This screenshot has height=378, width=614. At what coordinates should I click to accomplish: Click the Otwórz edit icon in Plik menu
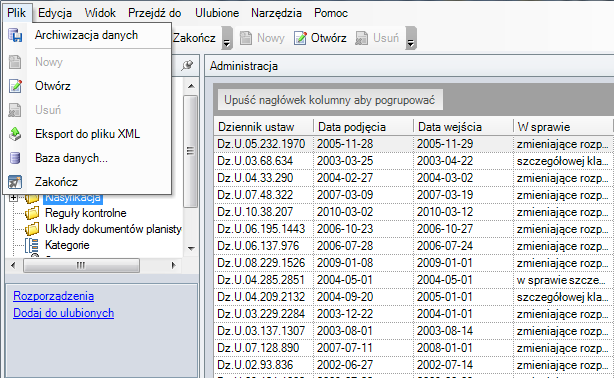click(x=15, y=86)
